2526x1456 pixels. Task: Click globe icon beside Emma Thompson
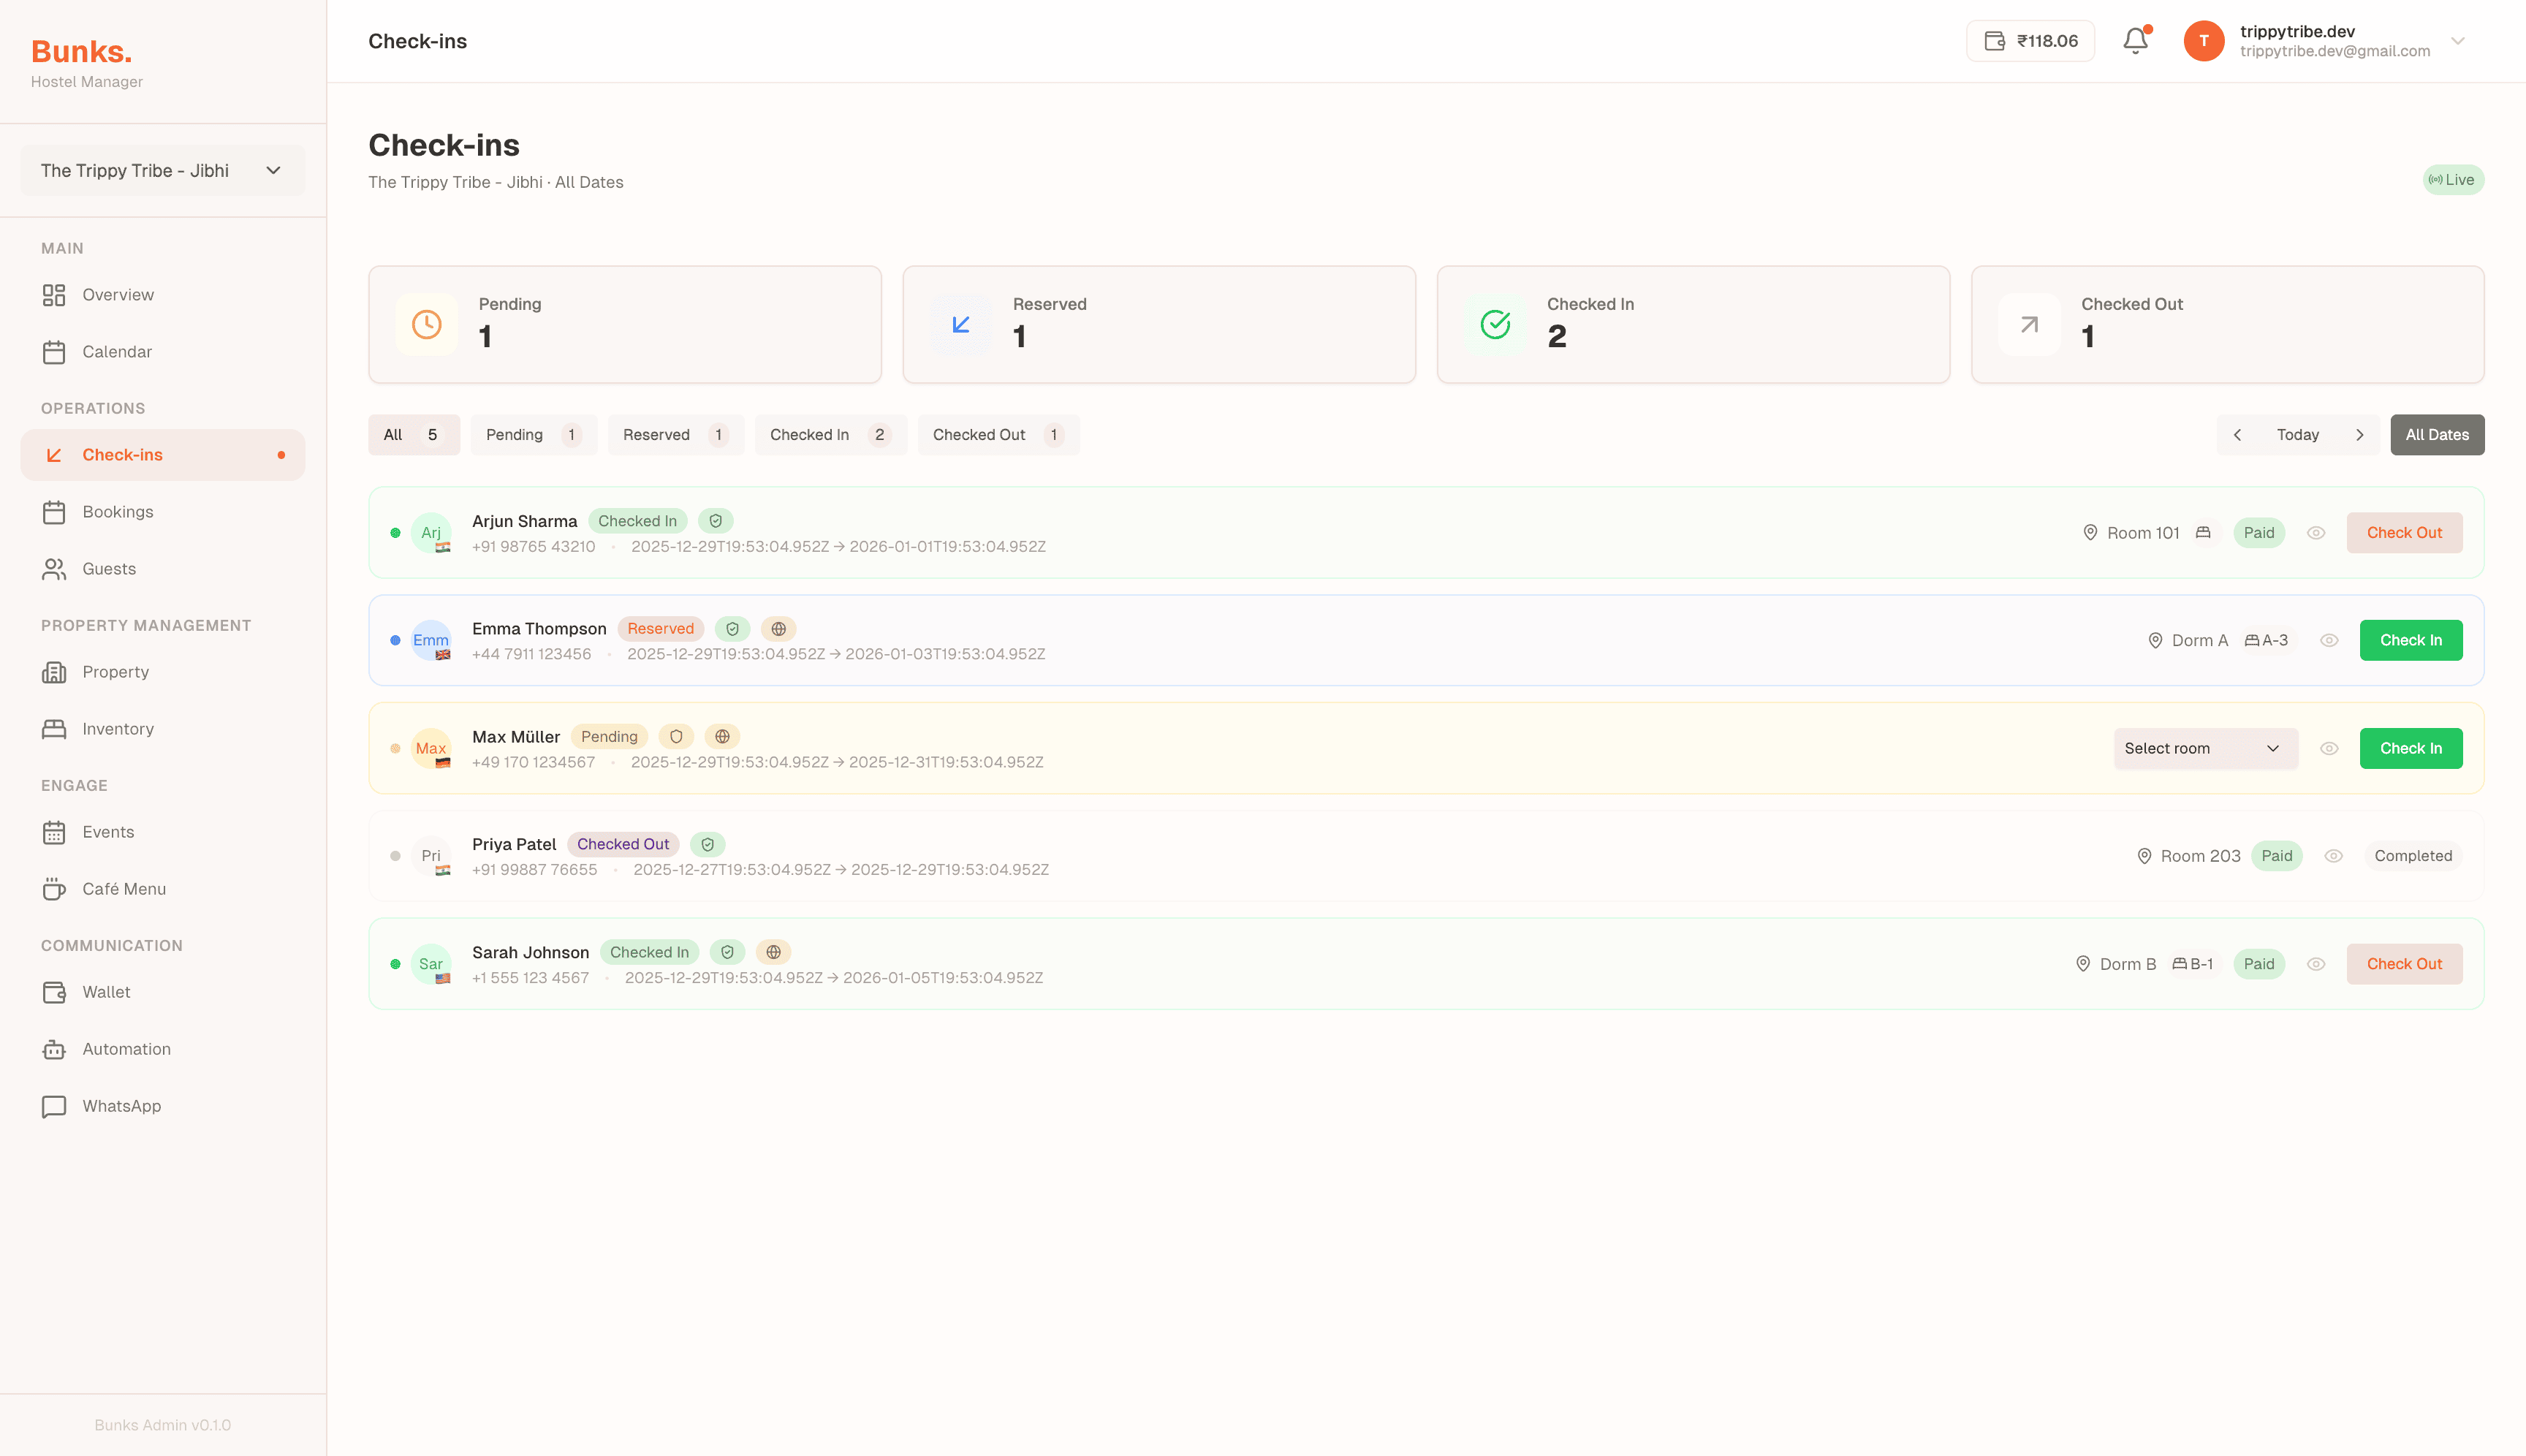pos(778,629)
